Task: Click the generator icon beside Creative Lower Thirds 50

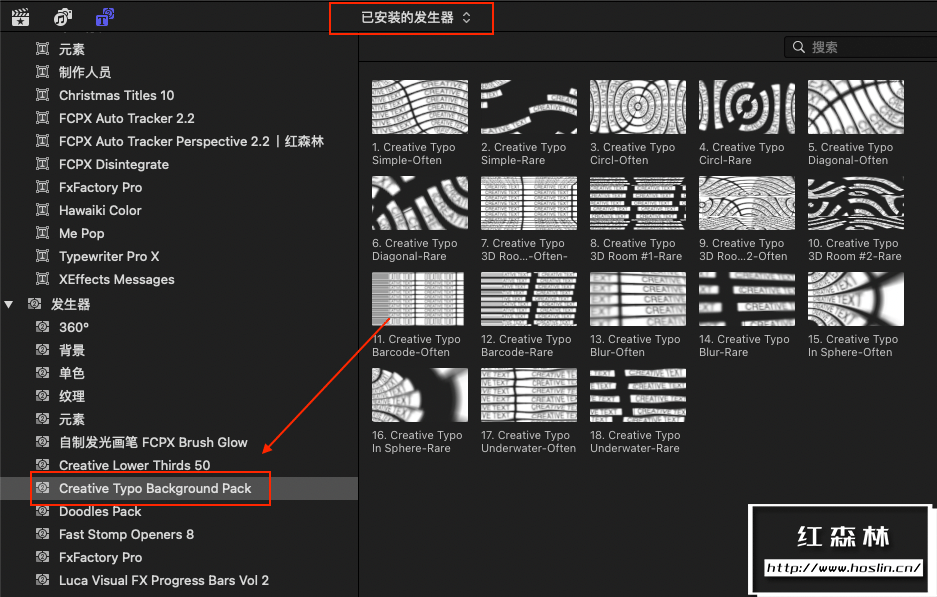Action: [42, 465]
